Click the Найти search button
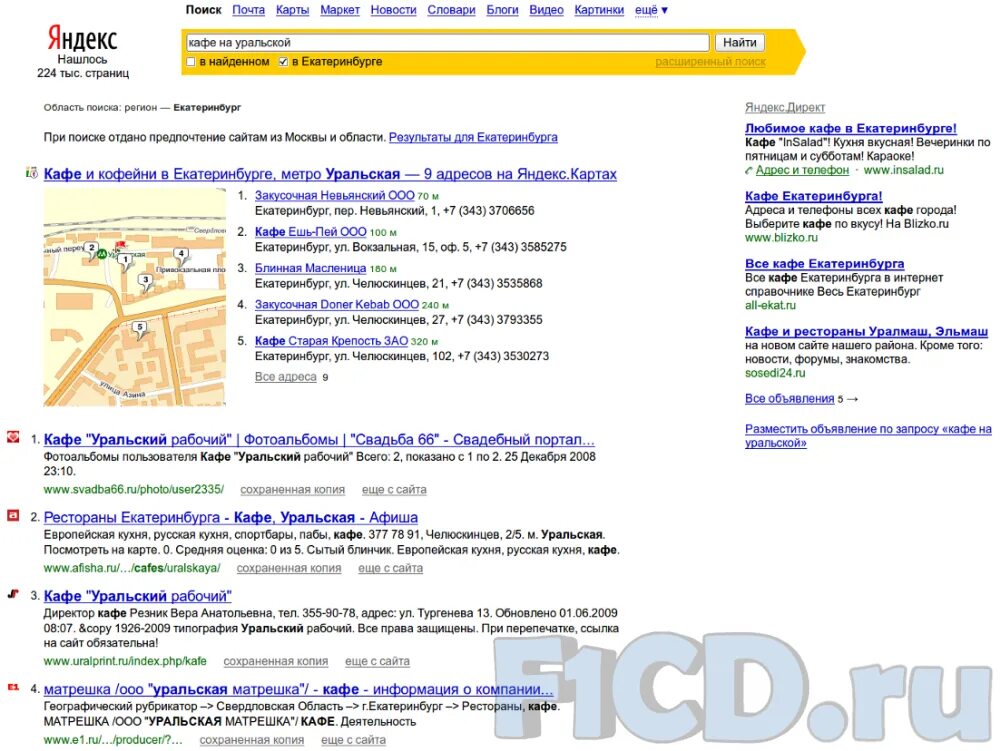The height and width of the screenshot is (751, 1000). click(739, 43)
